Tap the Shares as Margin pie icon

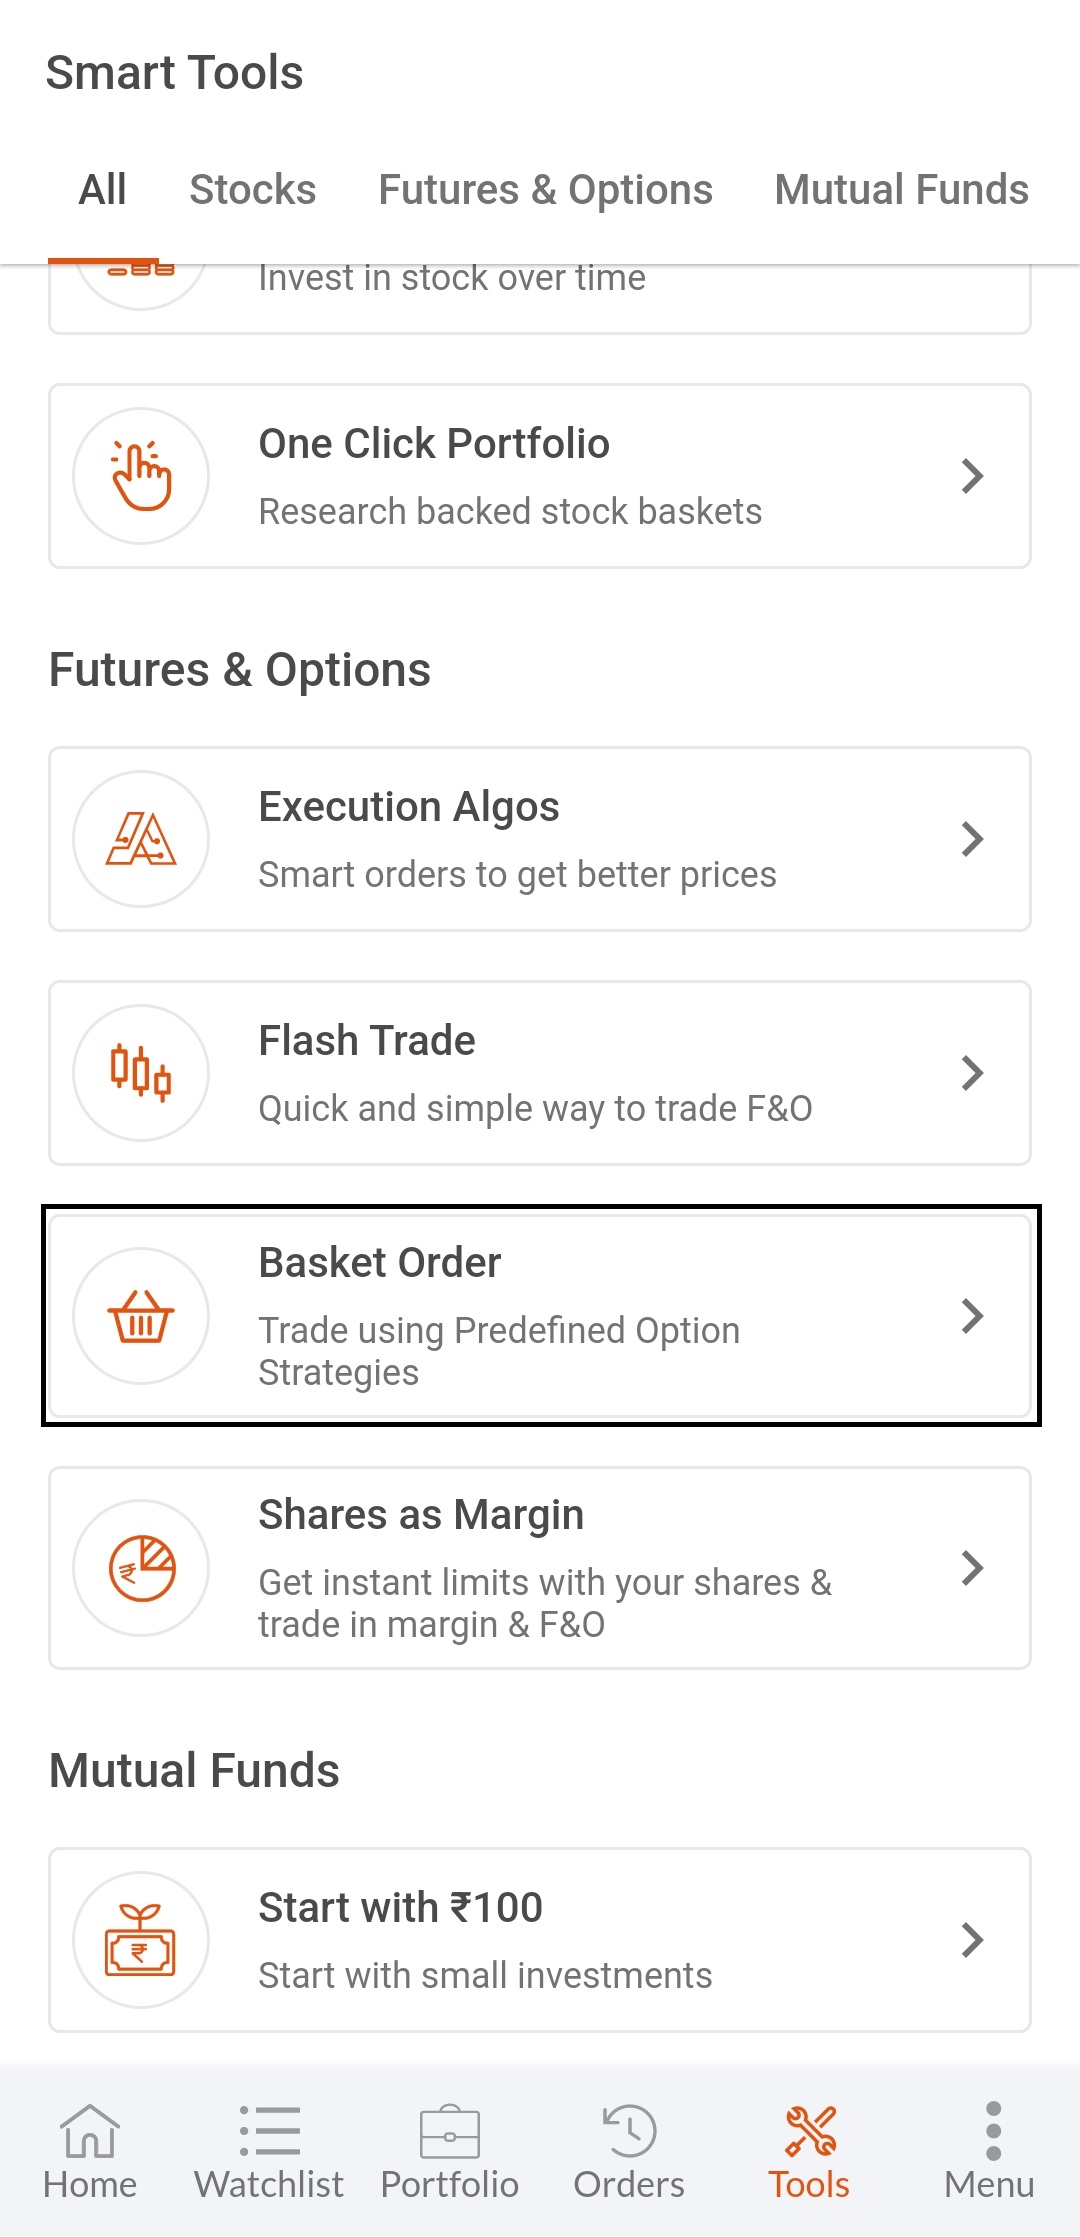141,1568
